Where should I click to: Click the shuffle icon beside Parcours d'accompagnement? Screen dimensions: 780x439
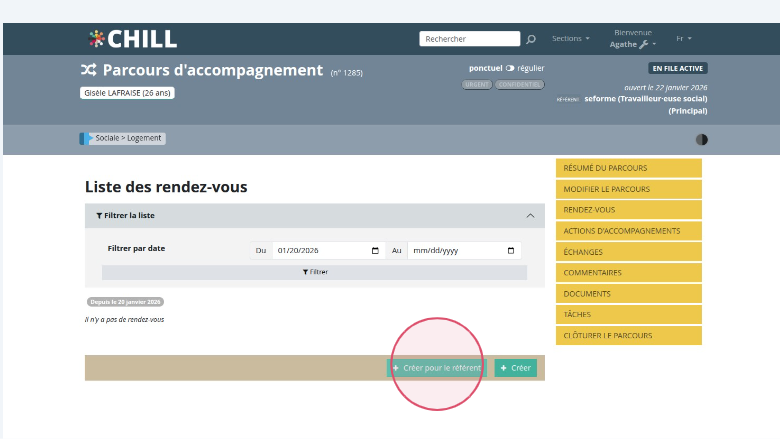(89, 71)
